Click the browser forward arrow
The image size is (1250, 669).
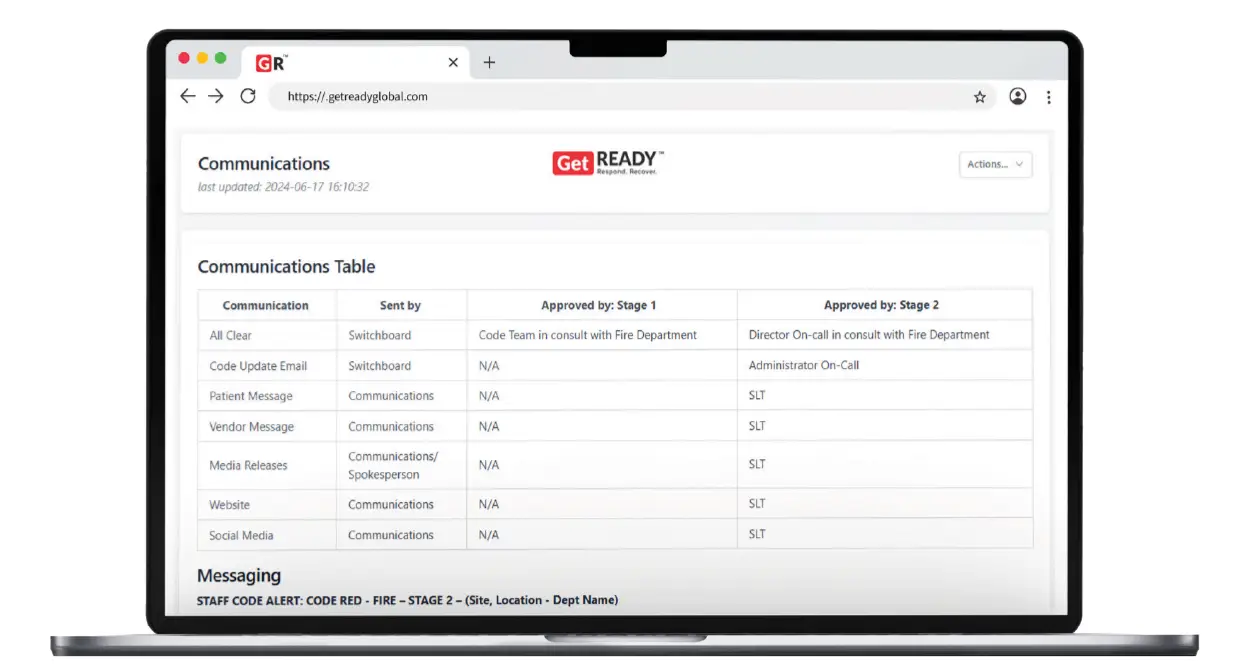[216, 96]
